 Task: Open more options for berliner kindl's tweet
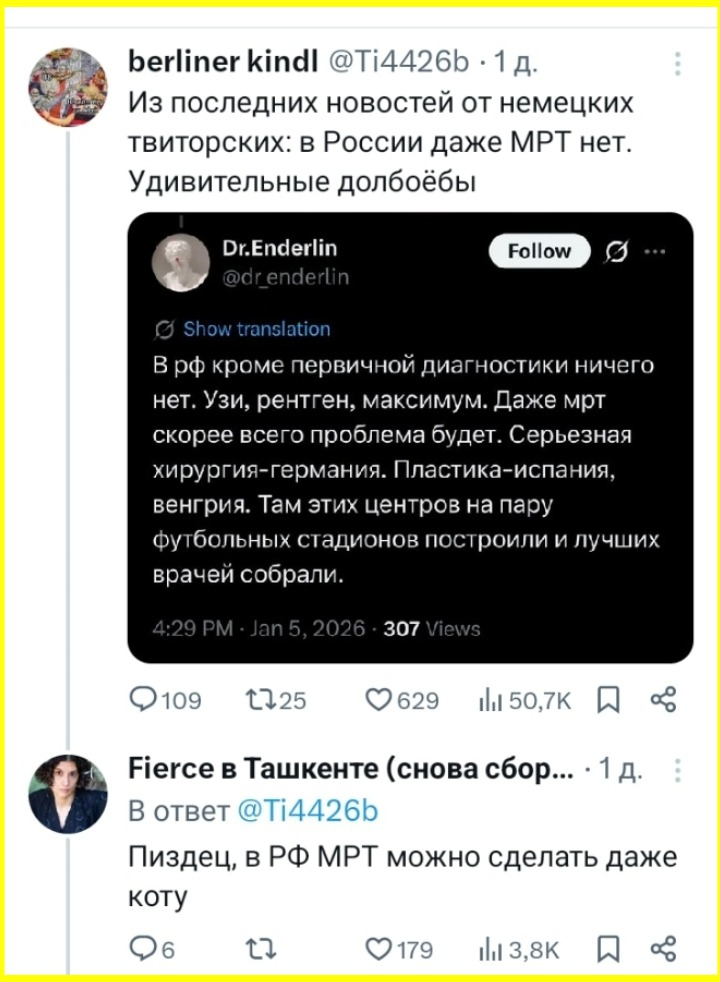(679, 66)
